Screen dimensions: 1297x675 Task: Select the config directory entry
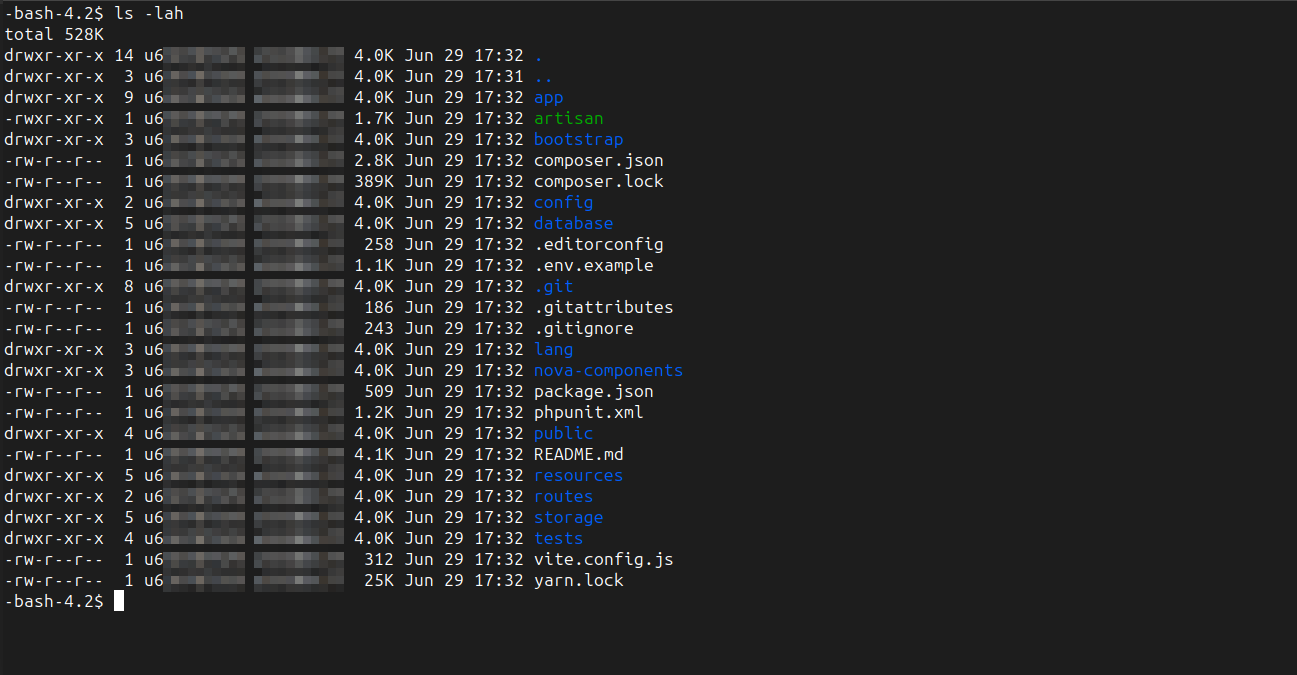click(x=563, y=202)
